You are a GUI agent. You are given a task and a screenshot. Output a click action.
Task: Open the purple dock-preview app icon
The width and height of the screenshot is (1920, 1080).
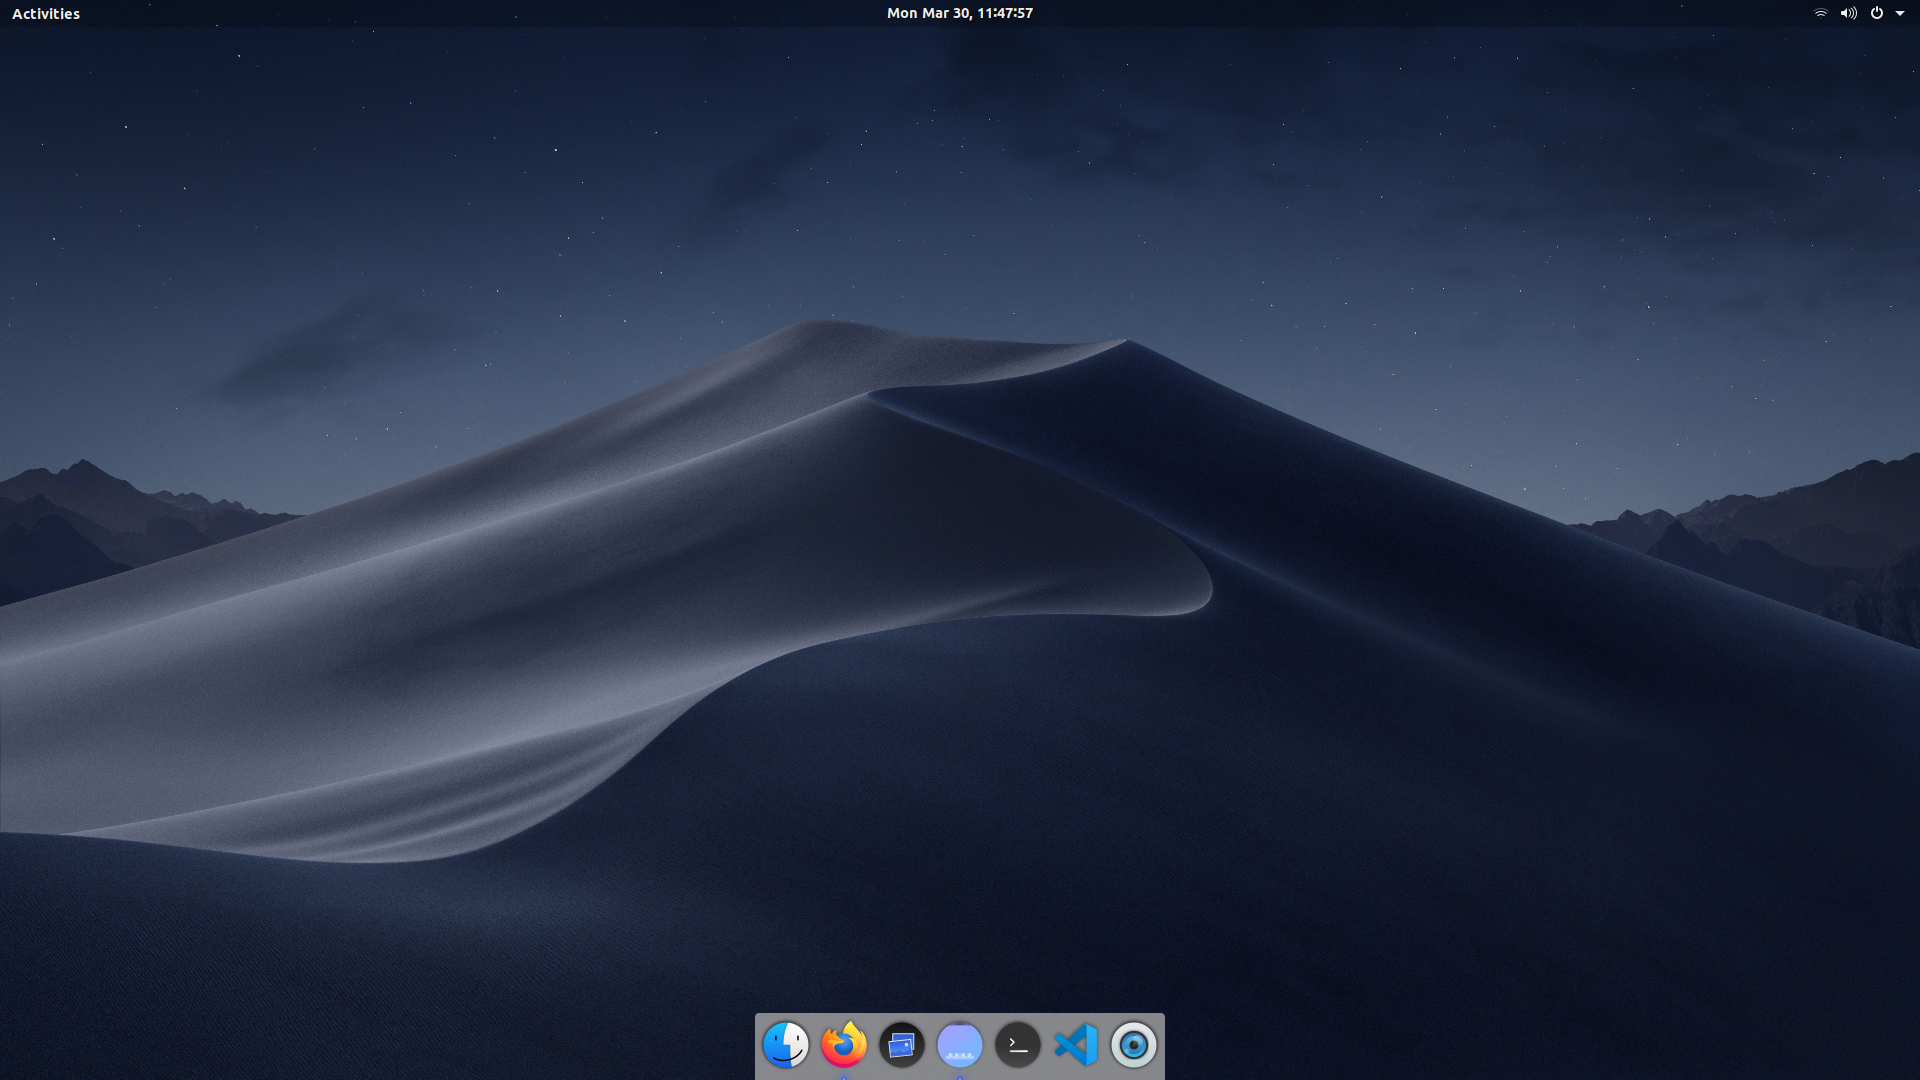[960, 1045]
